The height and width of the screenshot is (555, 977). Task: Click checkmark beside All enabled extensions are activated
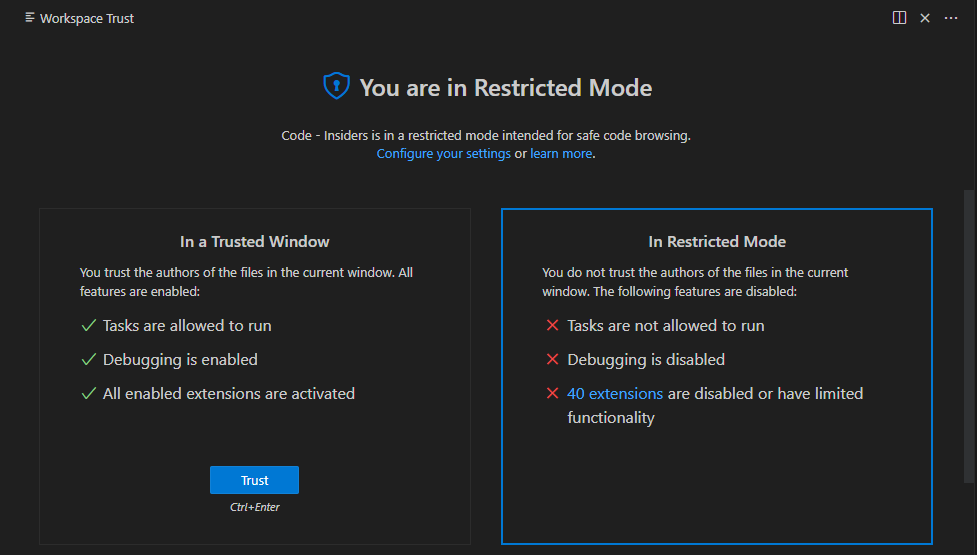point(88,394)
